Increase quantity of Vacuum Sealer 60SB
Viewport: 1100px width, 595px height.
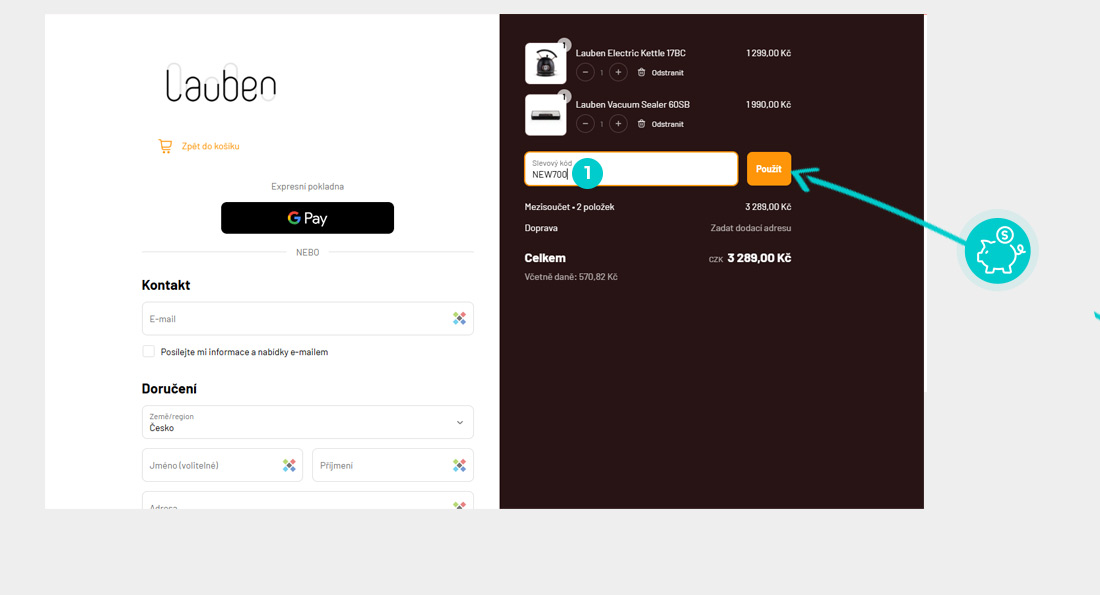(x=618, y=124)
